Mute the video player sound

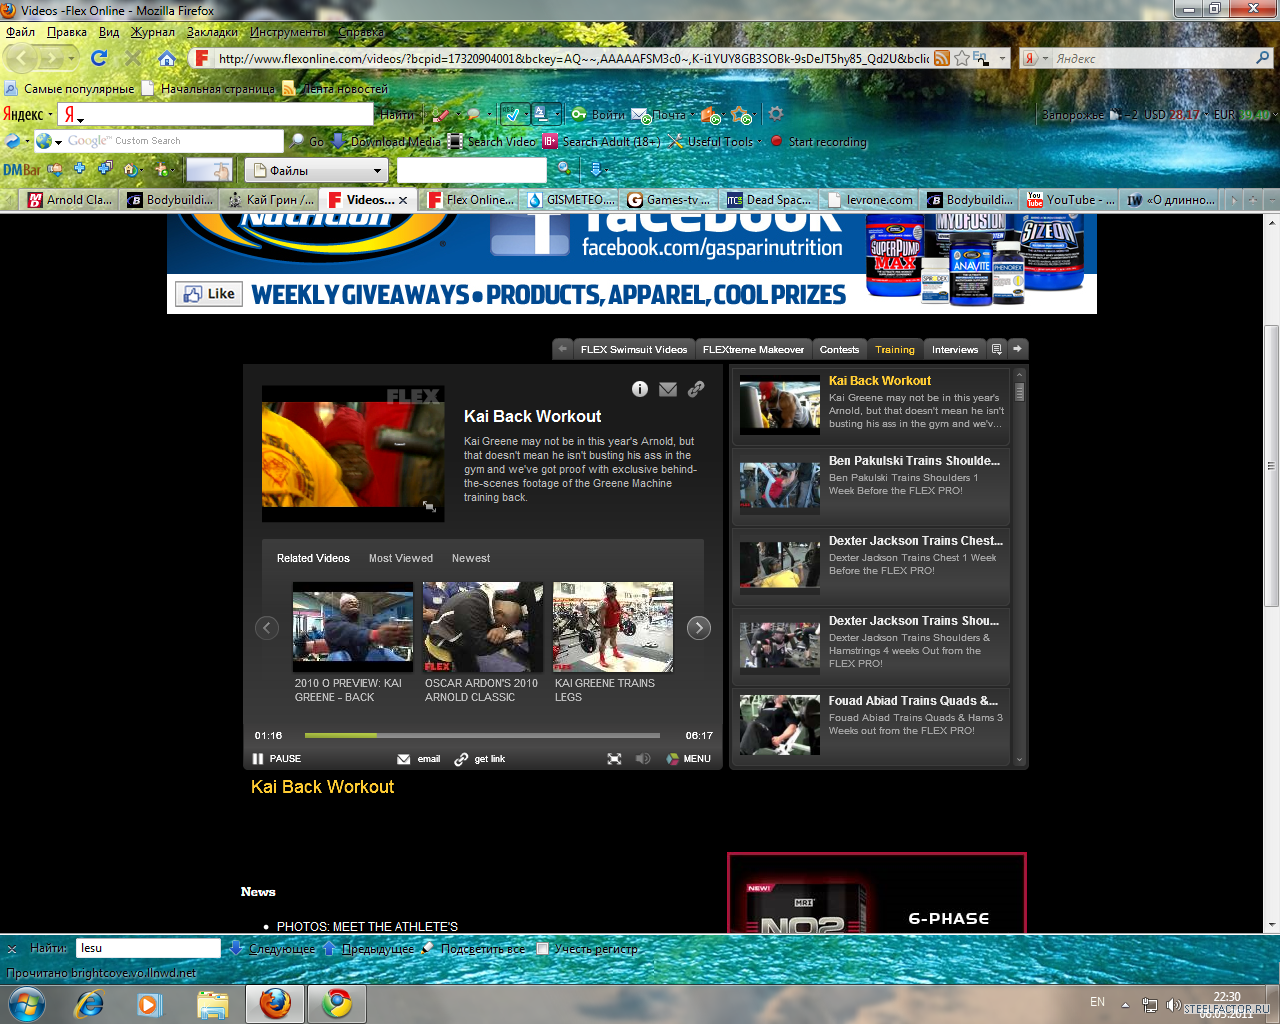pos(643,759)
